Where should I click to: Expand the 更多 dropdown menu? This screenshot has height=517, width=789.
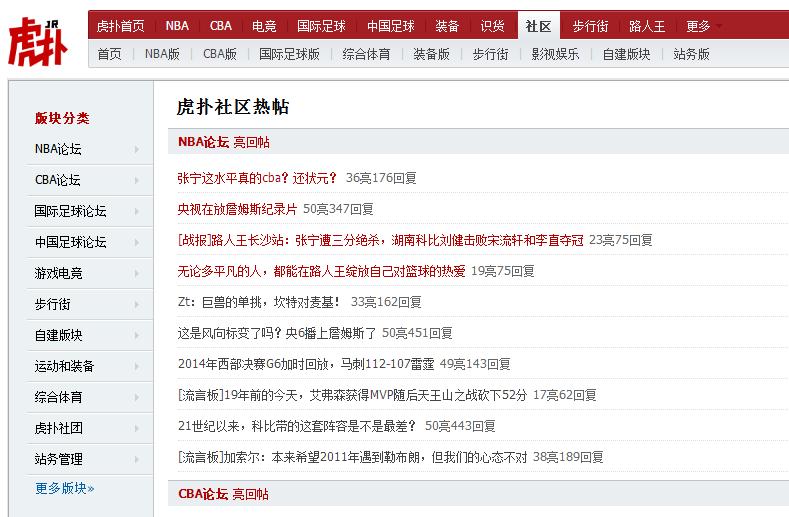pos(703,26)
